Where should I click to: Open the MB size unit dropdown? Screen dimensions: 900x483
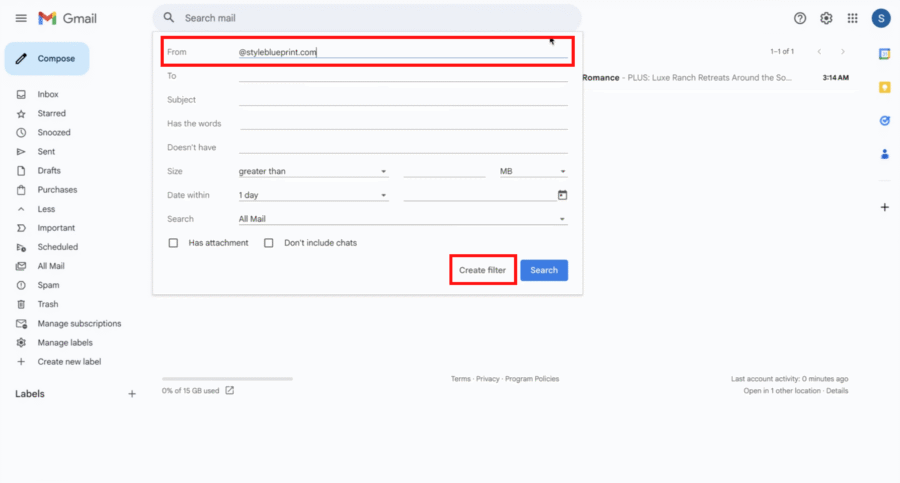[533, 171]
